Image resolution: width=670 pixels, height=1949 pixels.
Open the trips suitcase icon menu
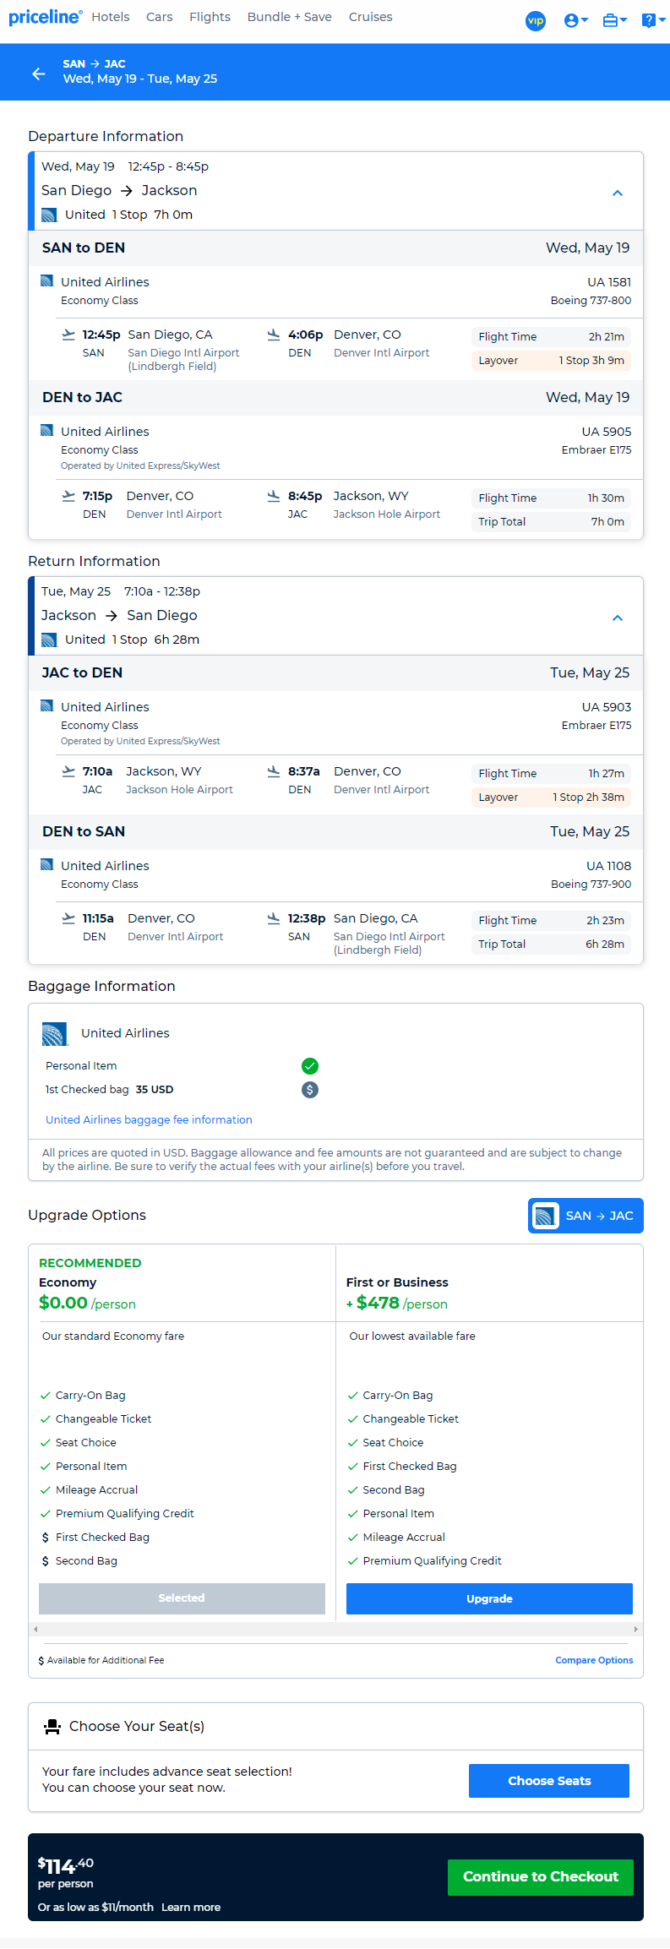614,20
